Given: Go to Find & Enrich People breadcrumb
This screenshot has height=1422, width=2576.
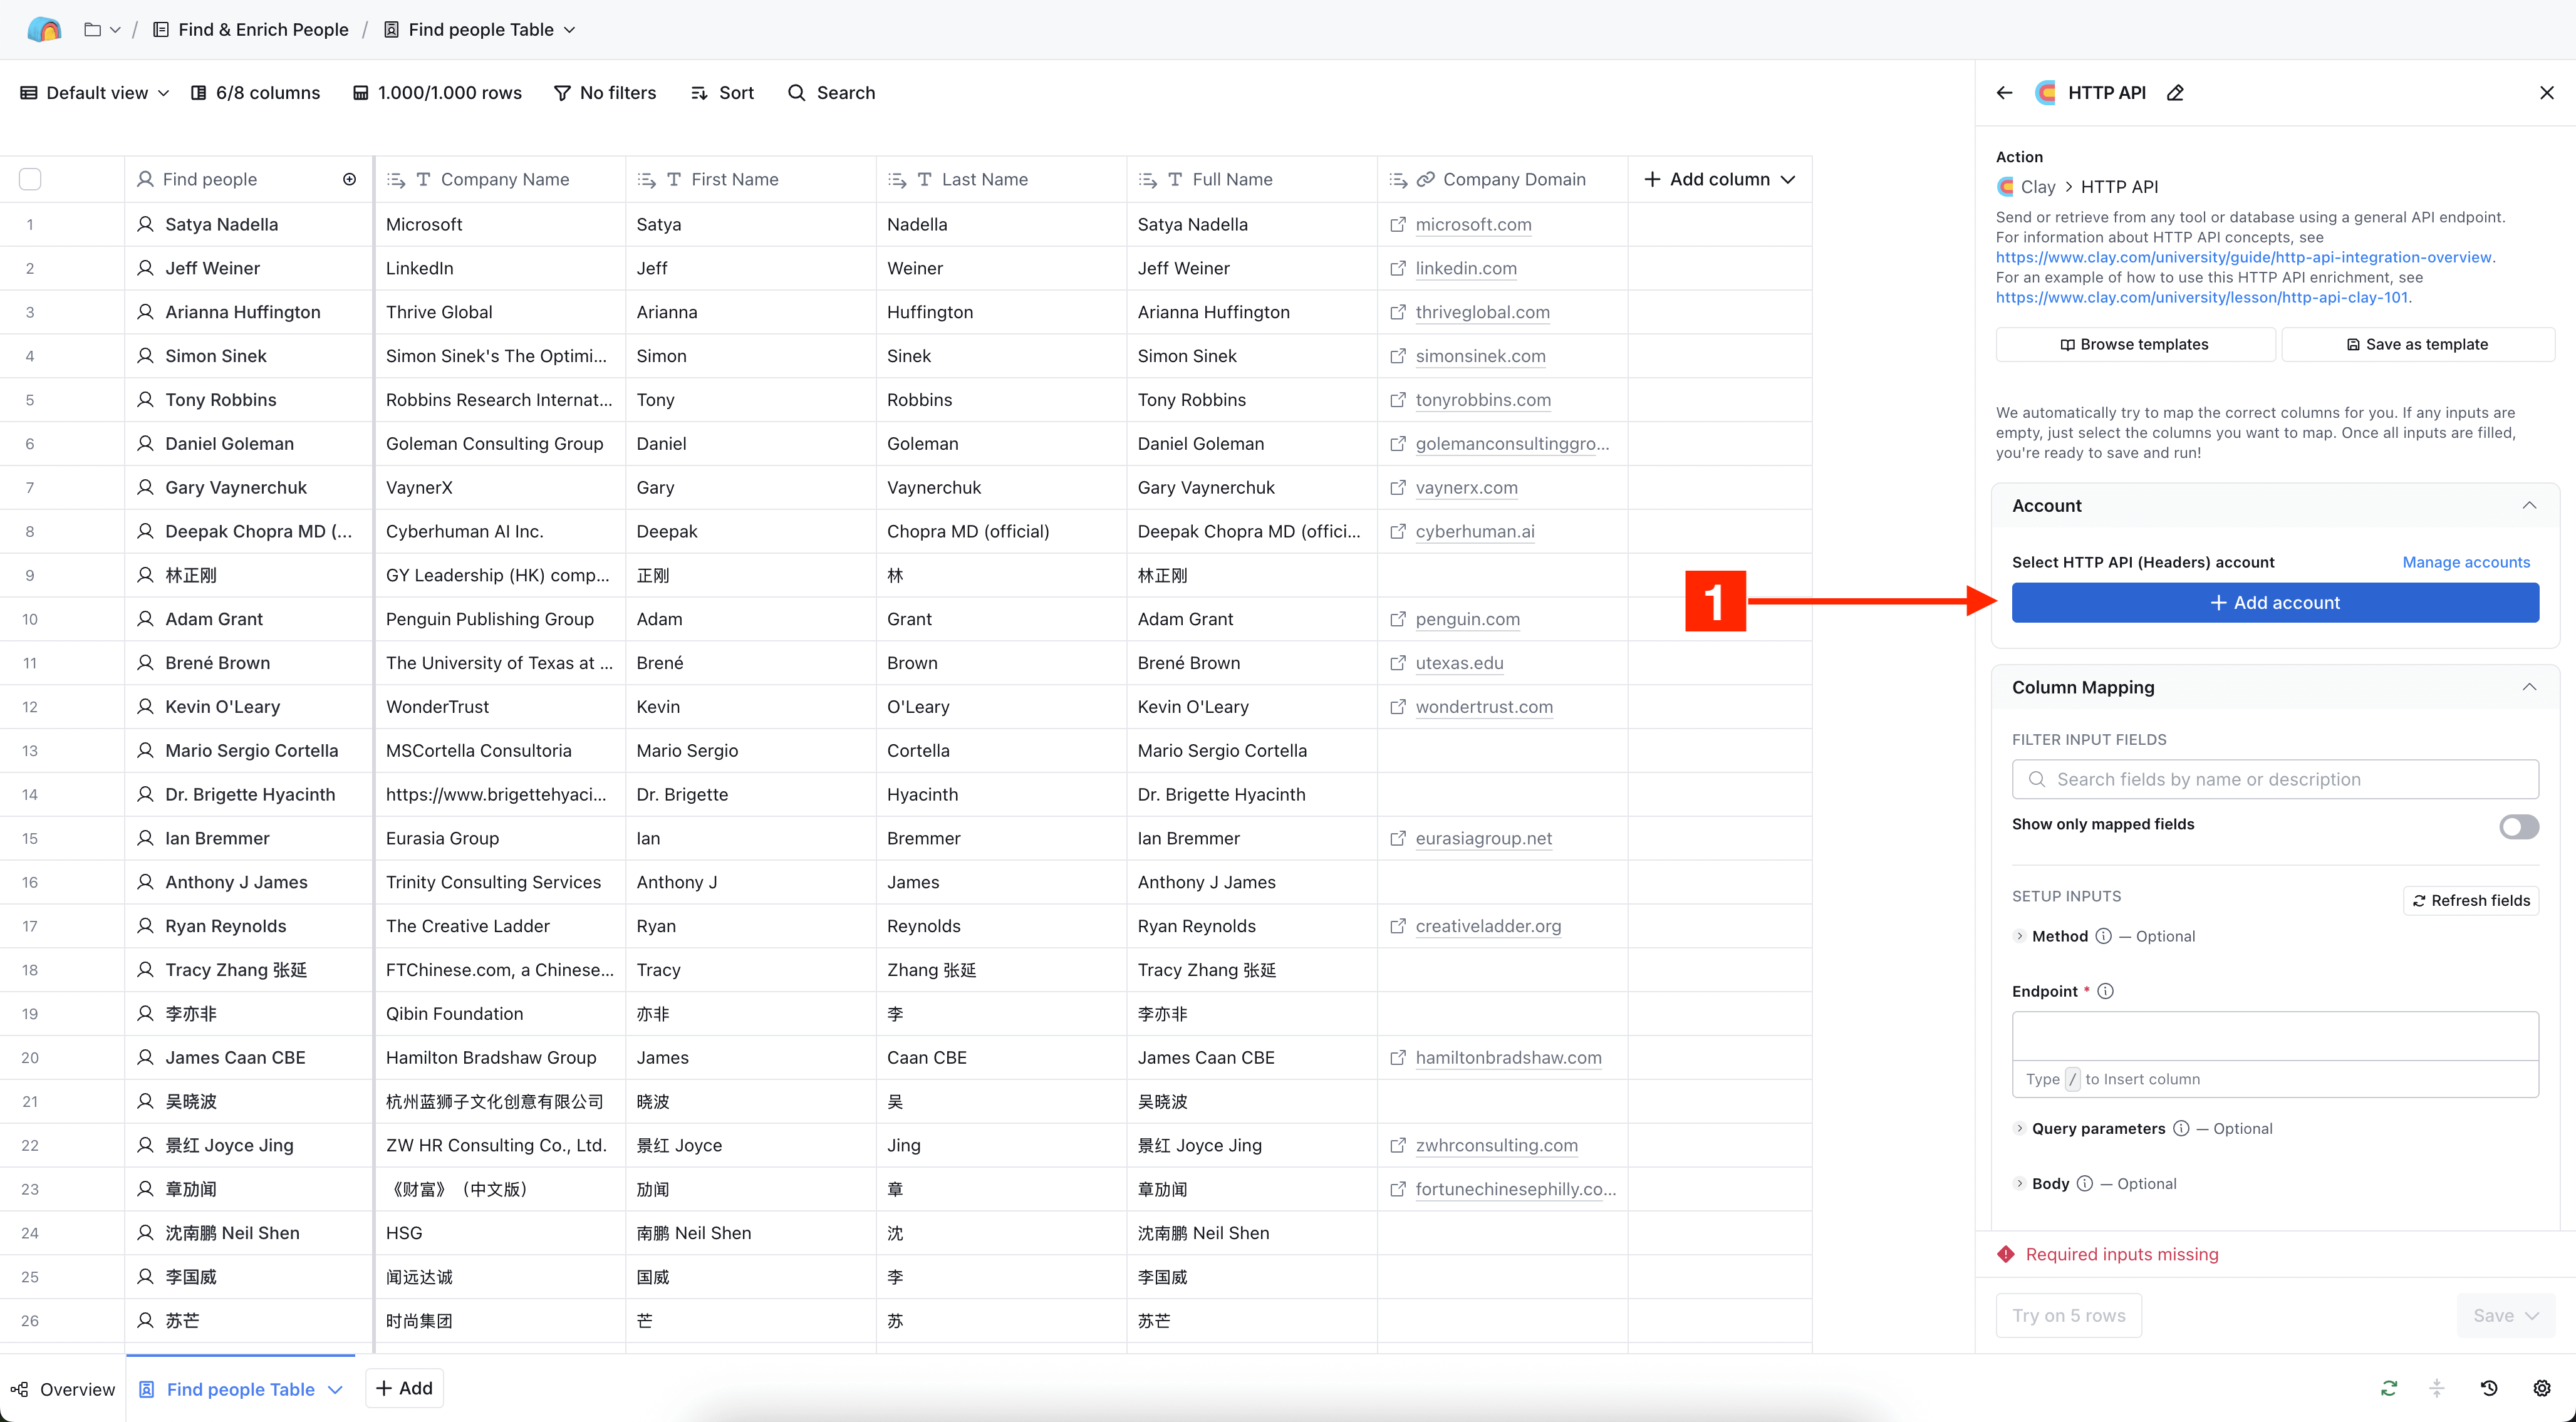Looking at the screenshot, I should [x=251, y=30].
